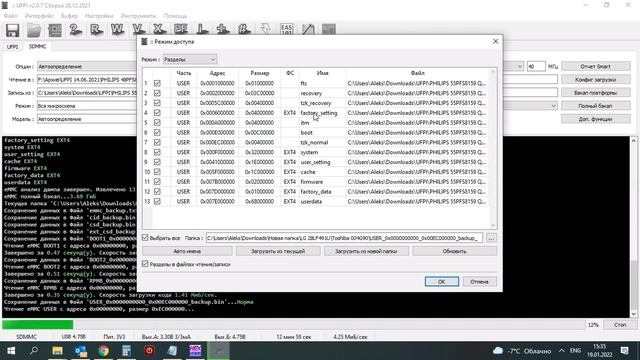This screenshot has height=360, width=640.
Task: Click the question mark detect icon
Action: (x=76, y=30)
